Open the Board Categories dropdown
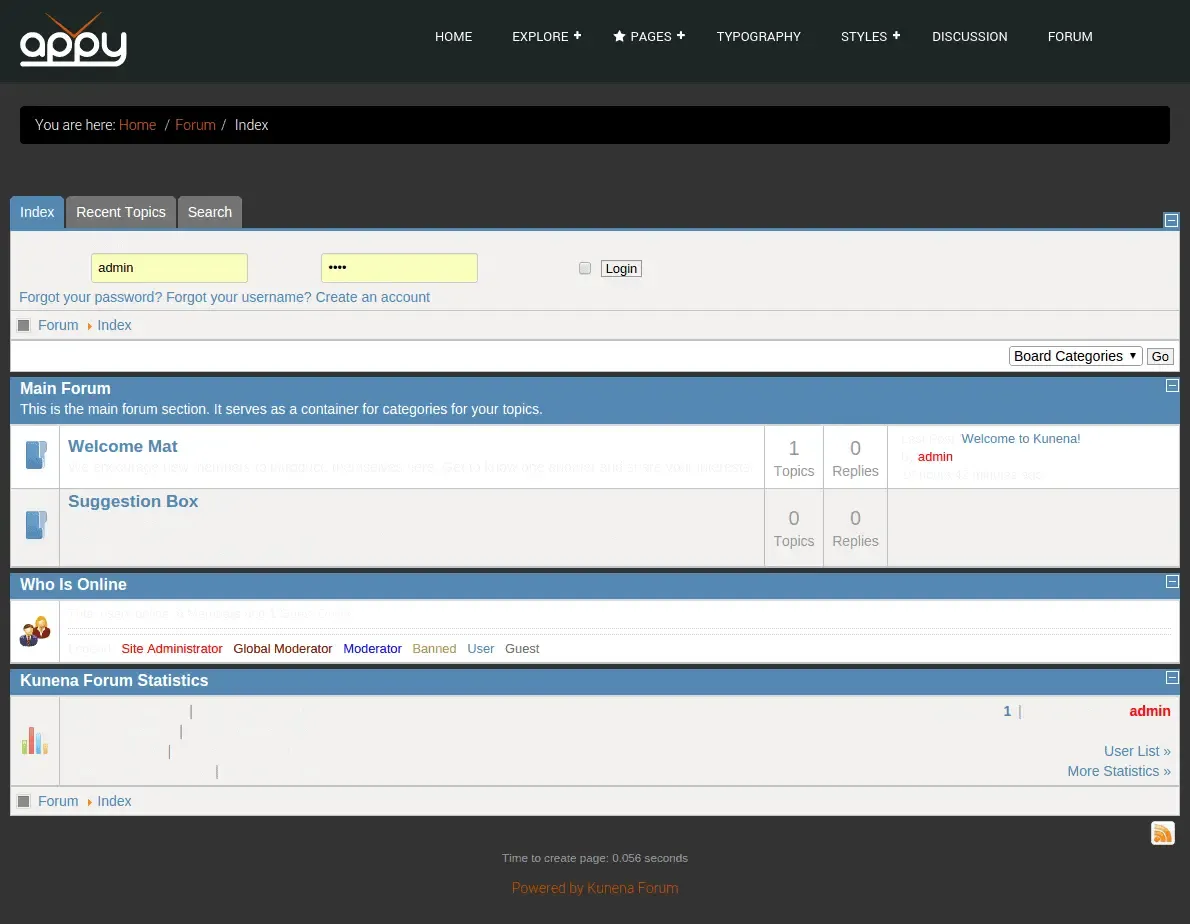This screenshot has height=924, width=1190. pyautogui.click(x=1075, y=357)
